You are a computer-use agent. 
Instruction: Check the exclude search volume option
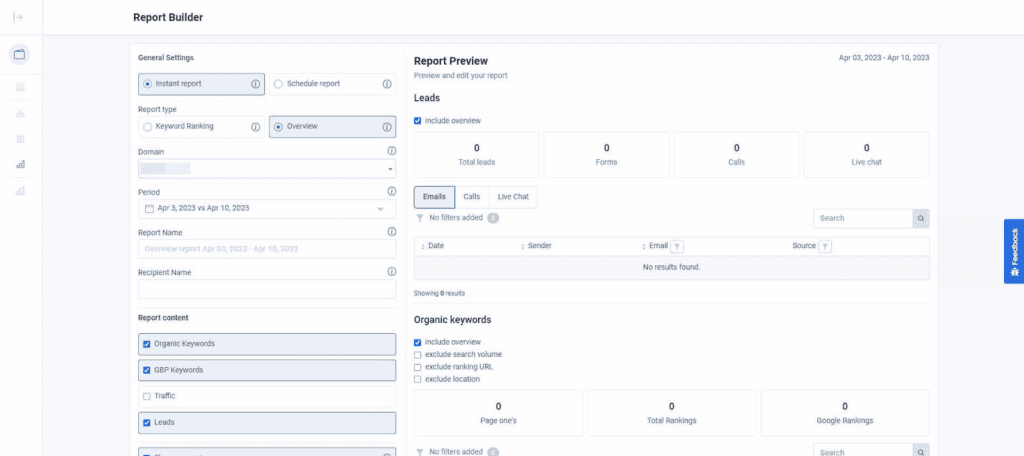coord(418,354)
